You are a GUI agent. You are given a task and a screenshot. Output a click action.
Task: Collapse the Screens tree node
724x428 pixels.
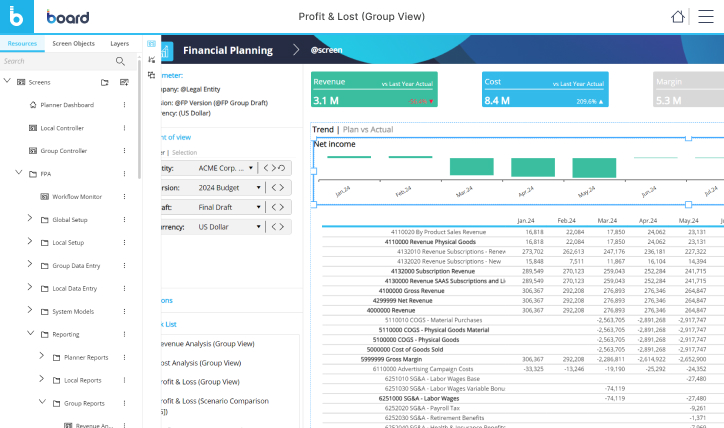click(x=8, y=82)
